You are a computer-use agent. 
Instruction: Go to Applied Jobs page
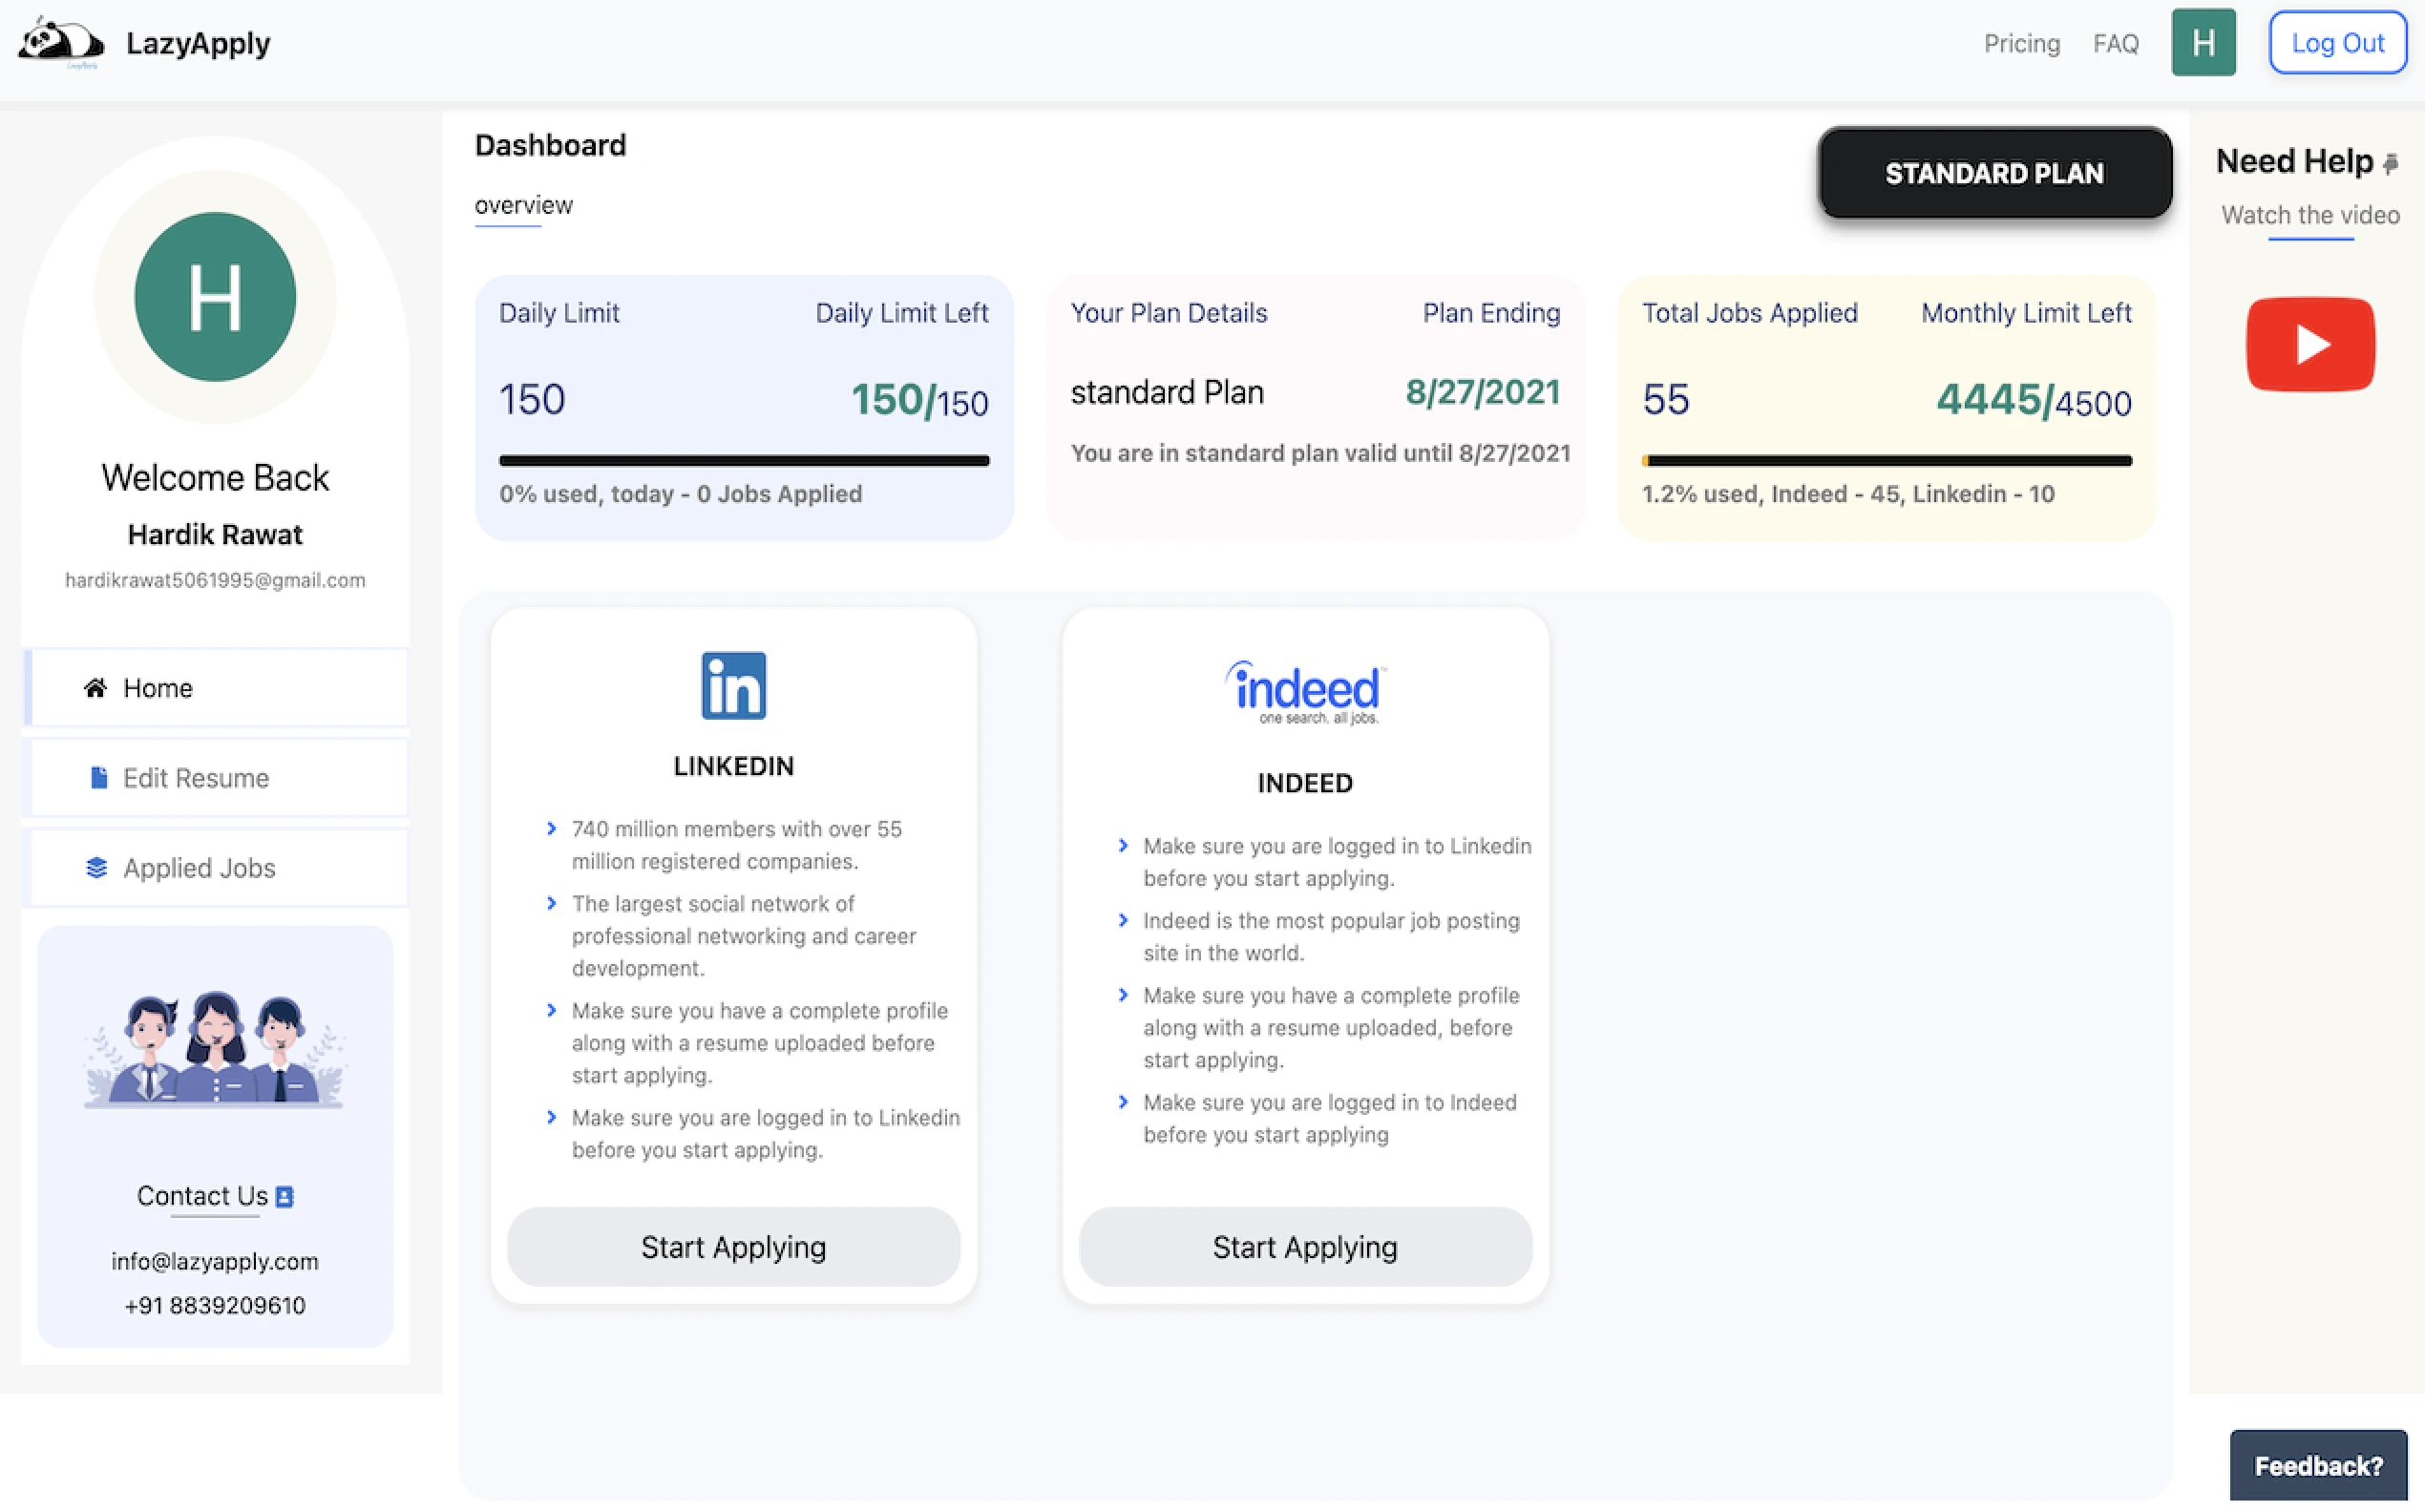coord(216,868)
